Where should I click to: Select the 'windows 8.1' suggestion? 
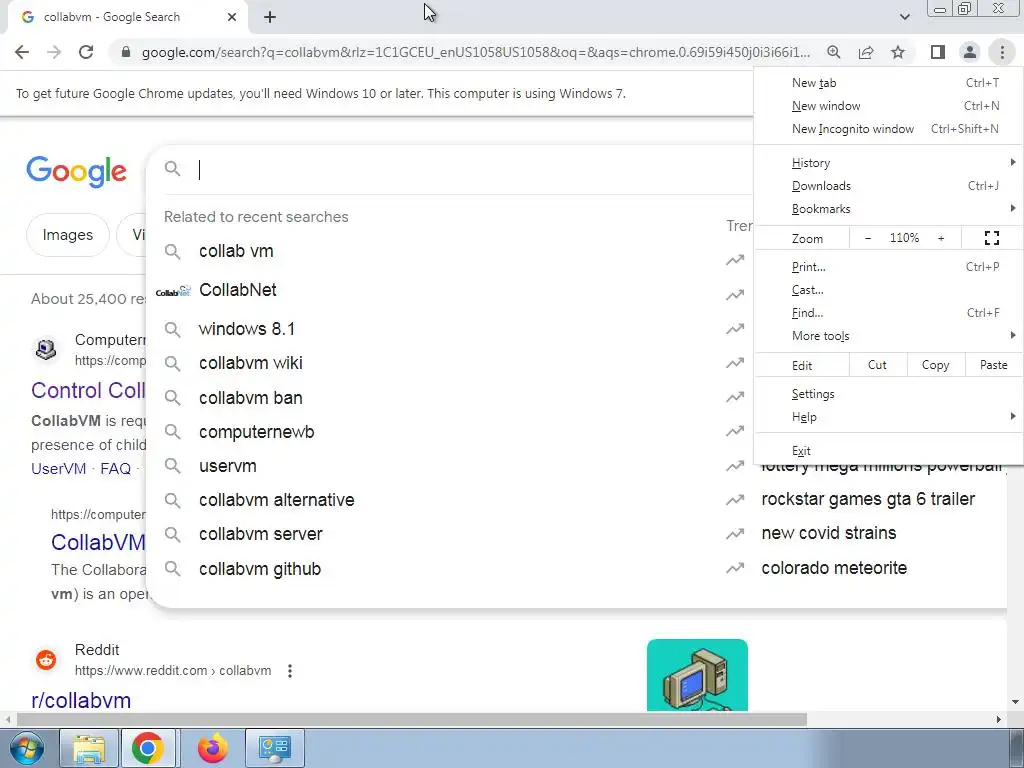tap(247, 328)
